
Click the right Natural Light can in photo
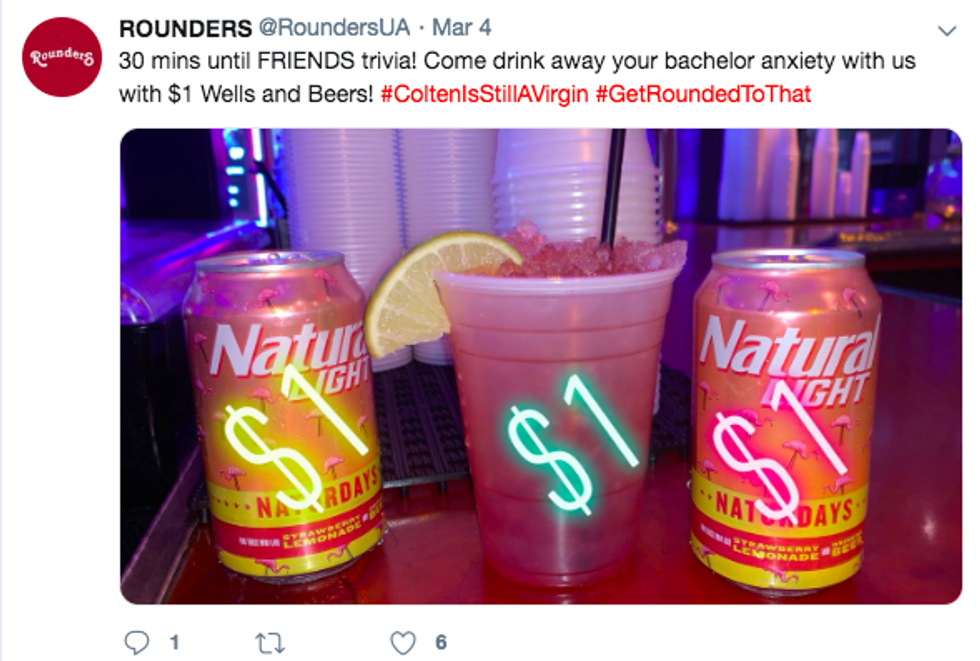pyautogui.click(x=786, y=420)
